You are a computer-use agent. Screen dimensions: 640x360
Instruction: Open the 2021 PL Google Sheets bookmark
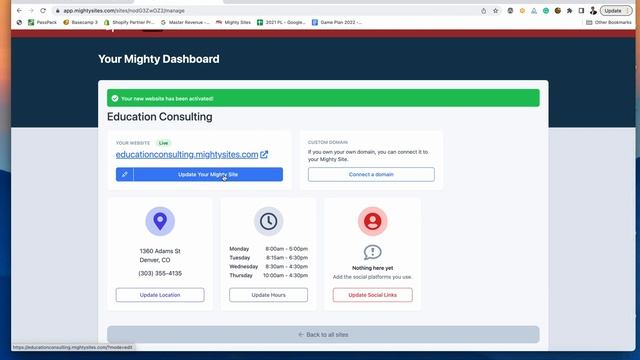click(x=281, y=22)
